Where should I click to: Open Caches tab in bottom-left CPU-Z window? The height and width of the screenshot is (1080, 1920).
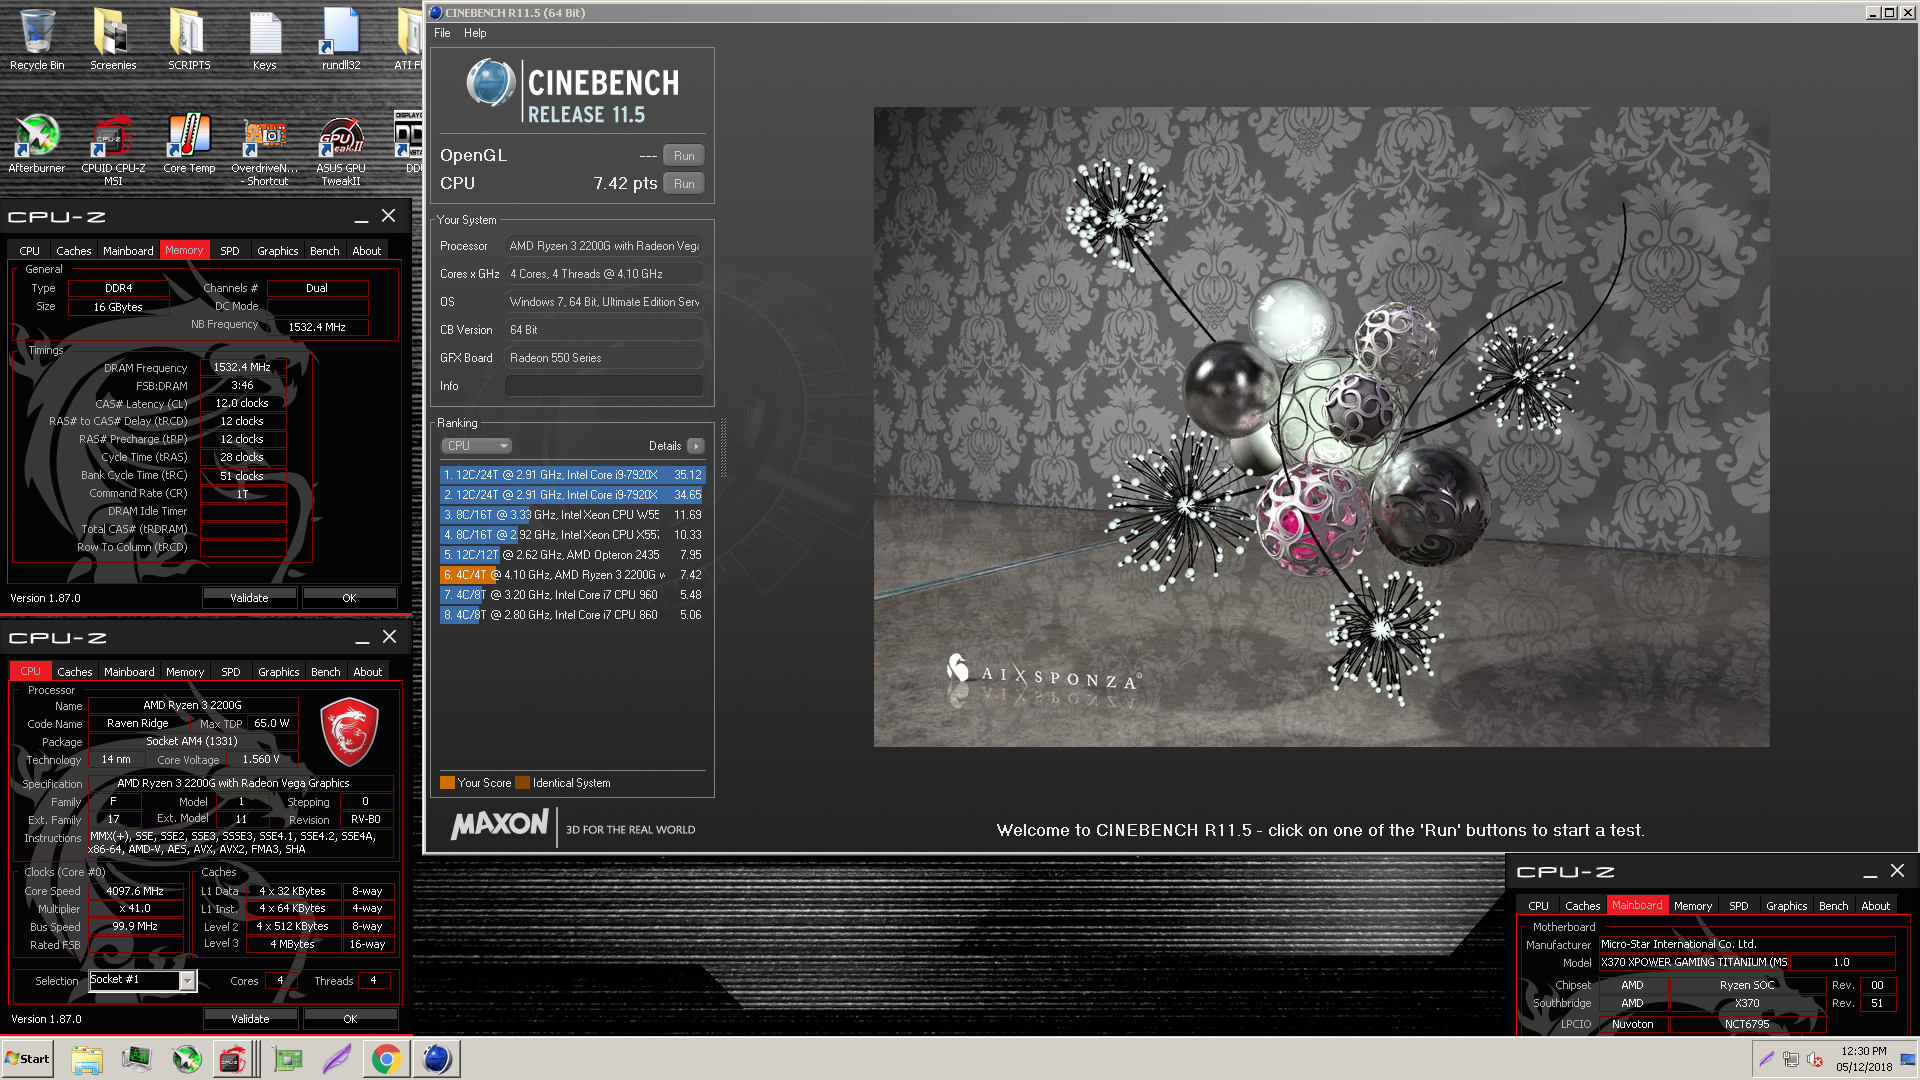click(x=74, y=672)
